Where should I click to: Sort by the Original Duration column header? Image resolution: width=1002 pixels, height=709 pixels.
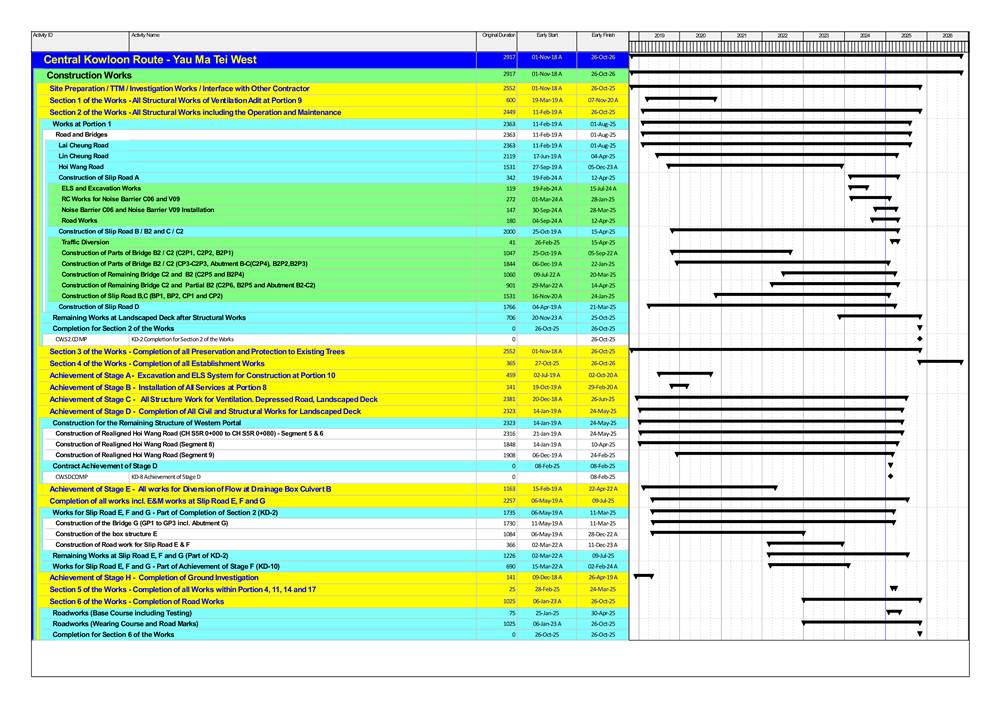(498, 35)
